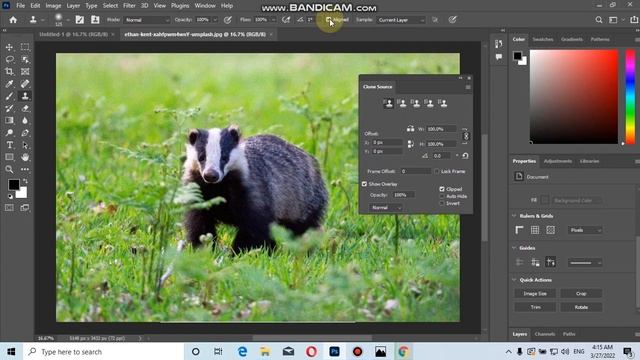Reset default foreground and background colors
This screenshot has width=640, height=360.
(x=10, y=196)
